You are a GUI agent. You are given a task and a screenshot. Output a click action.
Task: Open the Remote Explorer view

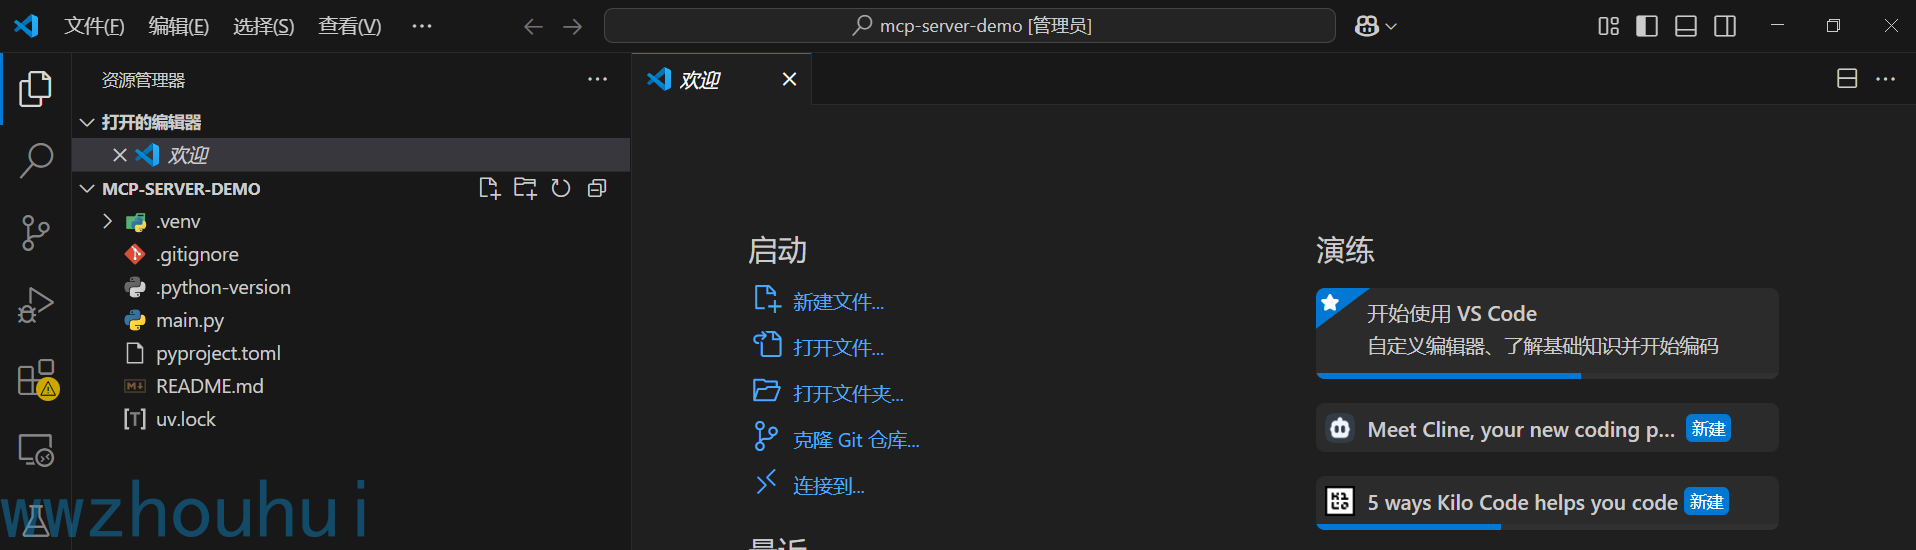click(x=36, y=450)
